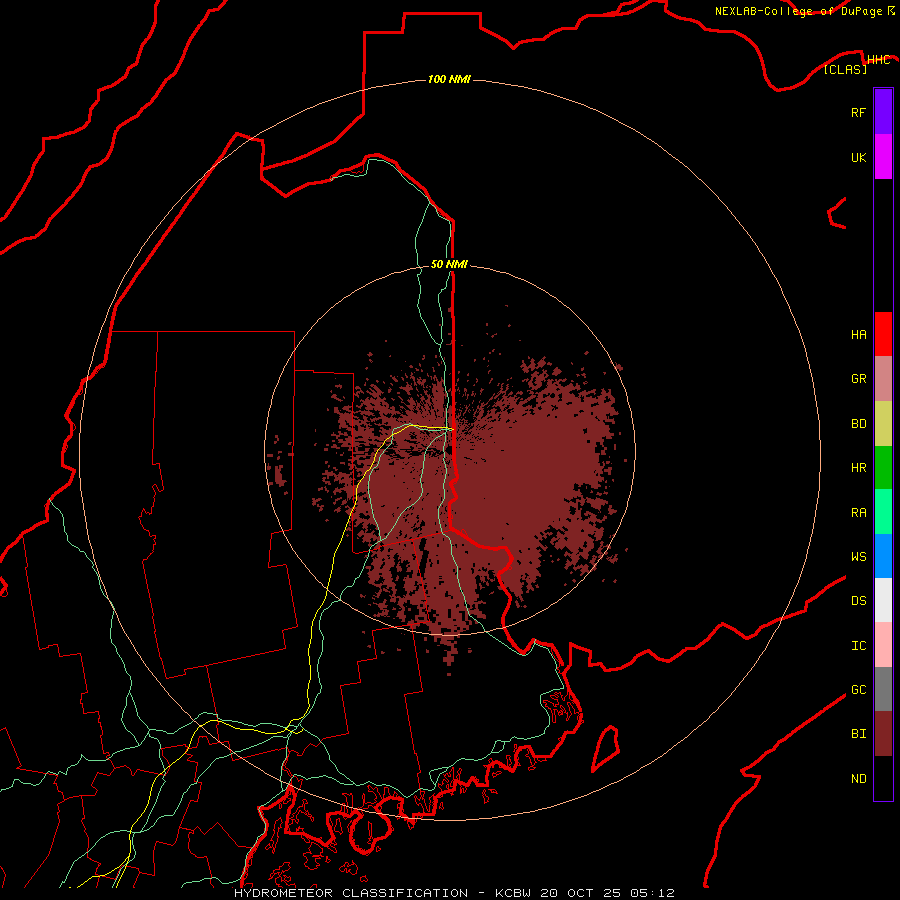This screenshot has height=900, width=900.
Task: Click the HA red legend swatch
Action: 883,334
